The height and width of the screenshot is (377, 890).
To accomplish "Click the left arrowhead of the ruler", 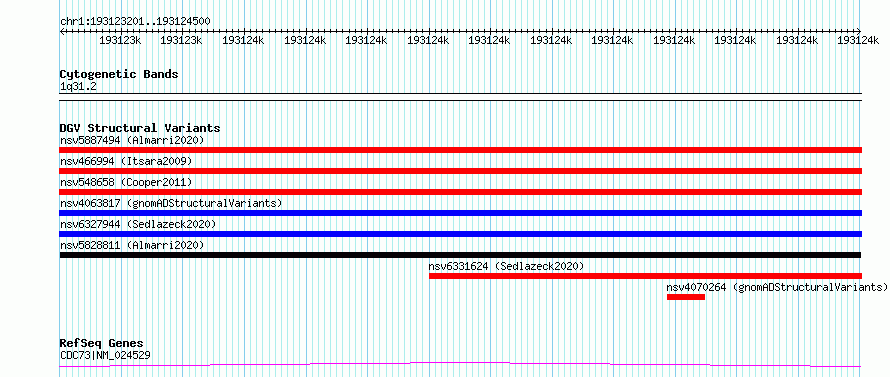I will 62,32.
